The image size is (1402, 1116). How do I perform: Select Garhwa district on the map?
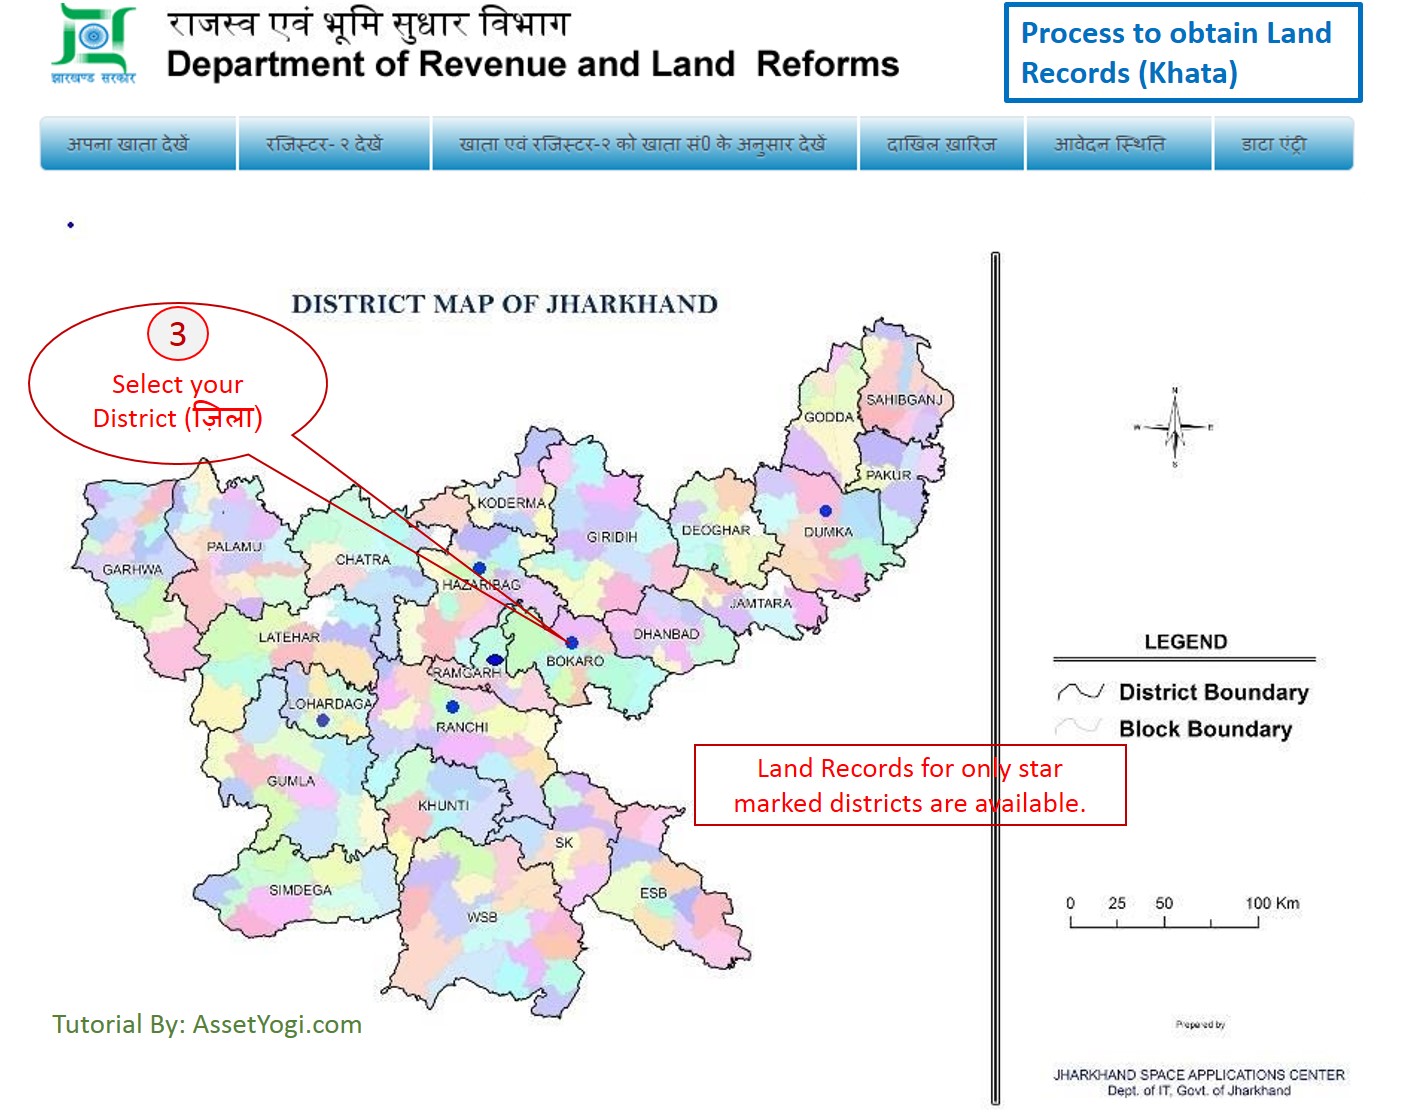point(133,567)
